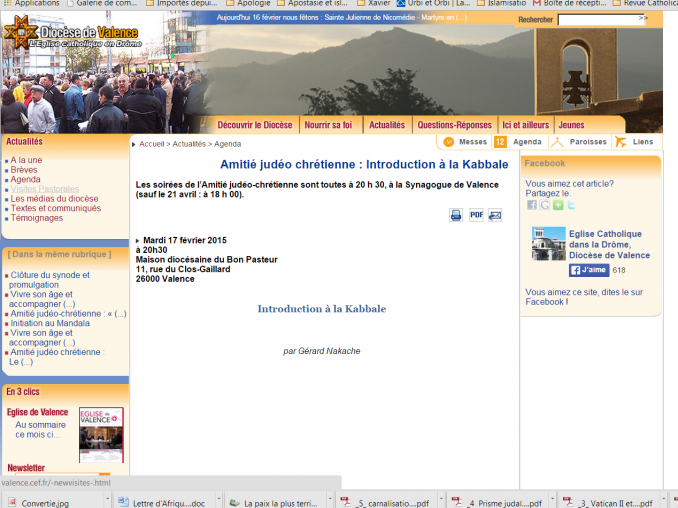Screen dimensions: 678x508
Task: Open the Témoignages sidebar link
Action: [x=37, y=218]
